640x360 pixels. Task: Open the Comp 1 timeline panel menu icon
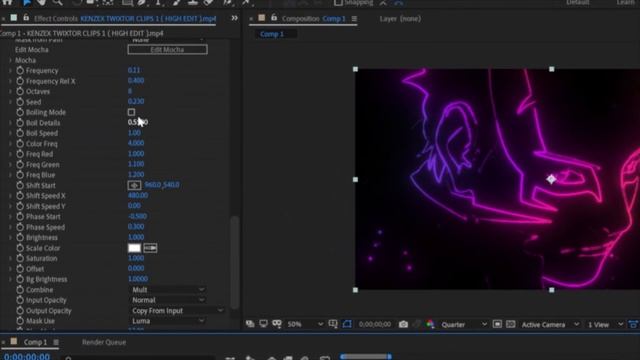pos(56,342)
